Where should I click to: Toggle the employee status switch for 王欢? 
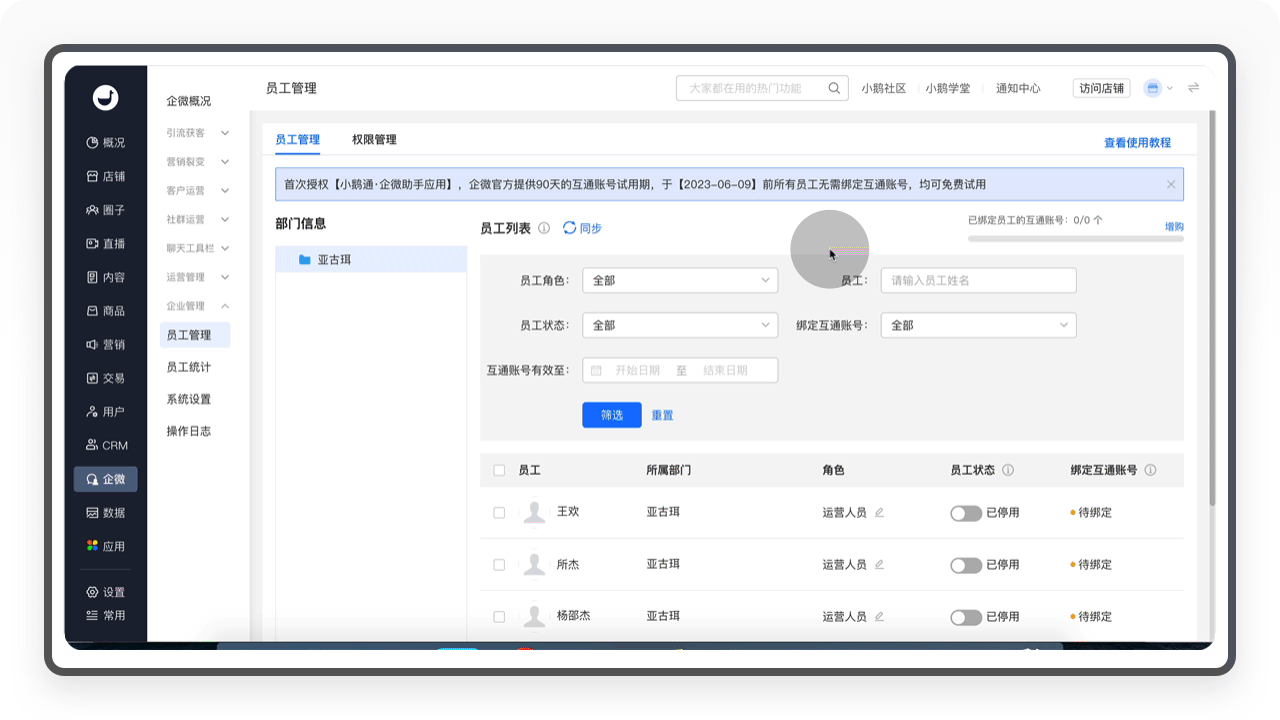tap(966, 513)
